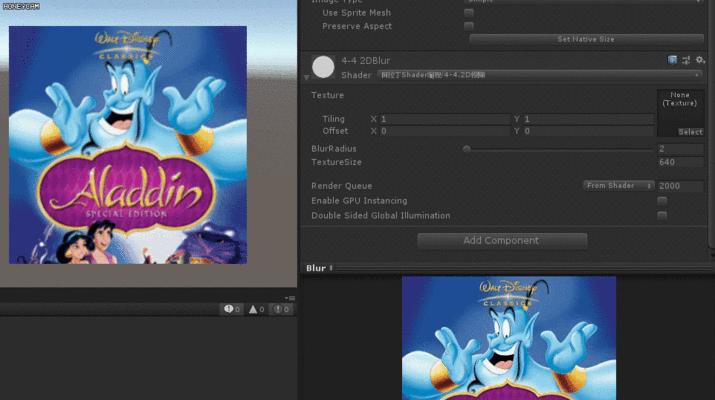This screenshot has width=715, height=400.
Task: Tick Double Sided Global Illumination checkbox
Action: 662,215
